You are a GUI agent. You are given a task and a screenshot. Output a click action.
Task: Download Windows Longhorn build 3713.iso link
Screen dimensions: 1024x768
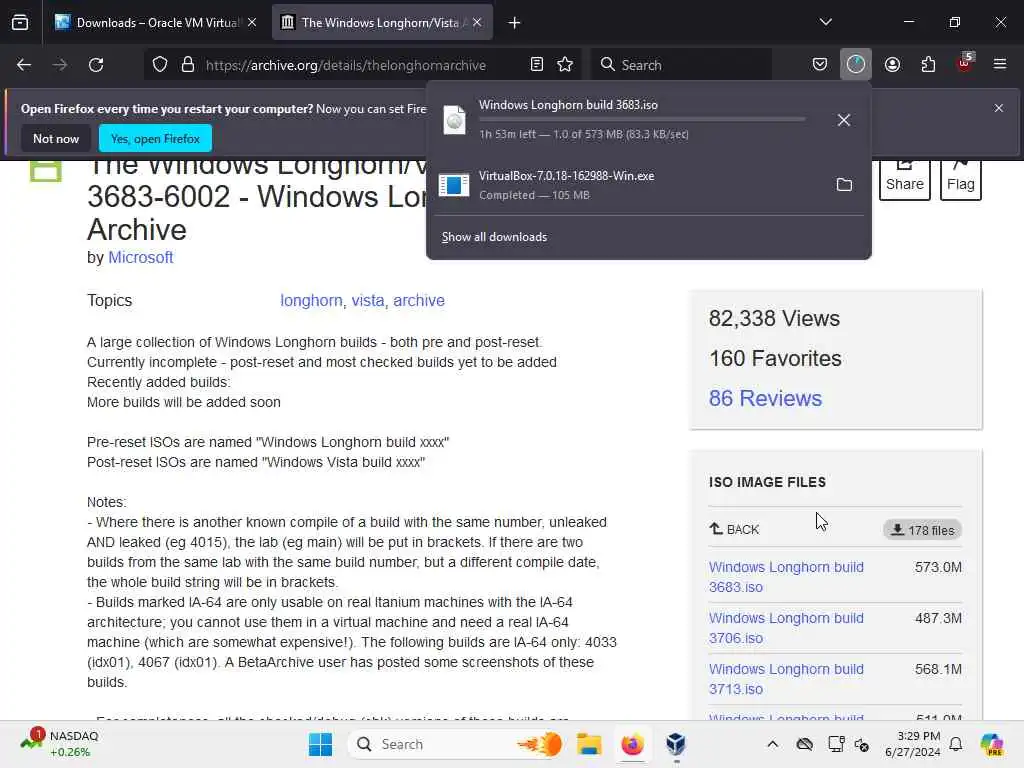point(786,679)
